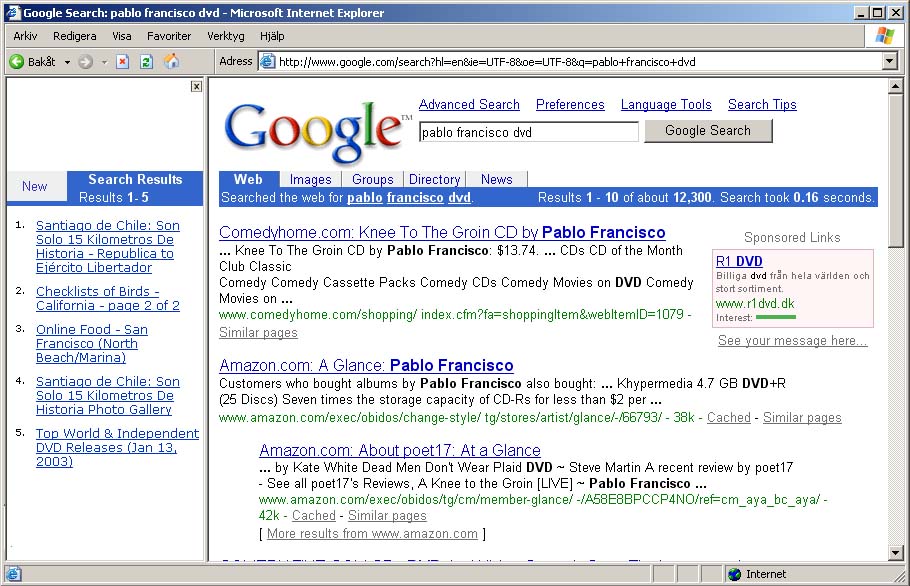Open Checklists of Birds California side result

tap(108, 298)
